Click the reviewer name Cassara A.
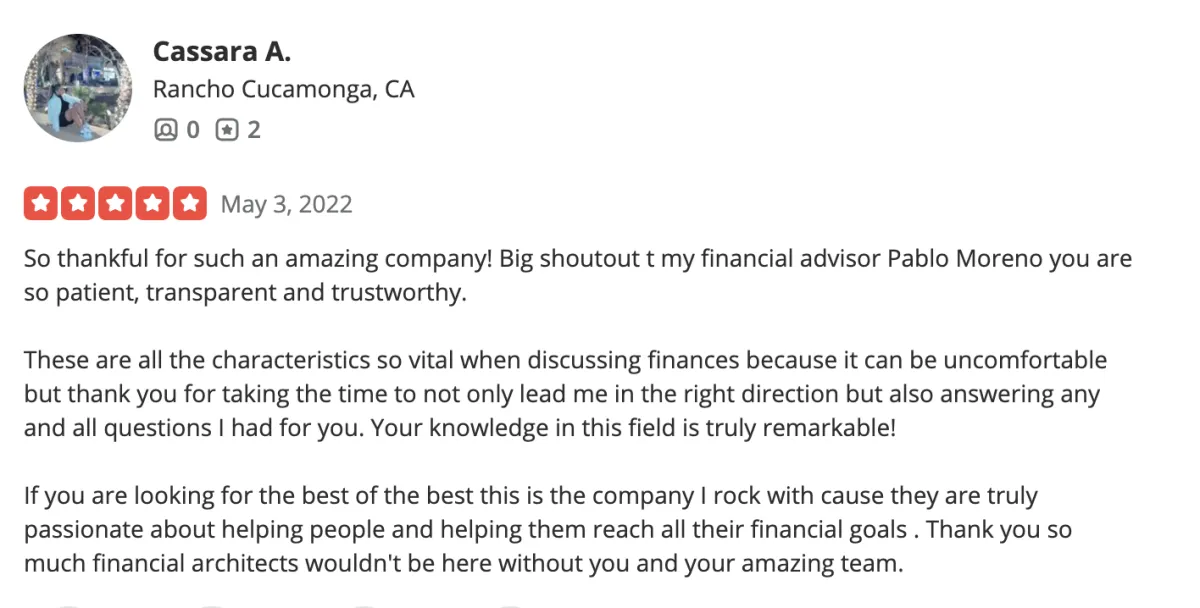 click(221, 51)
